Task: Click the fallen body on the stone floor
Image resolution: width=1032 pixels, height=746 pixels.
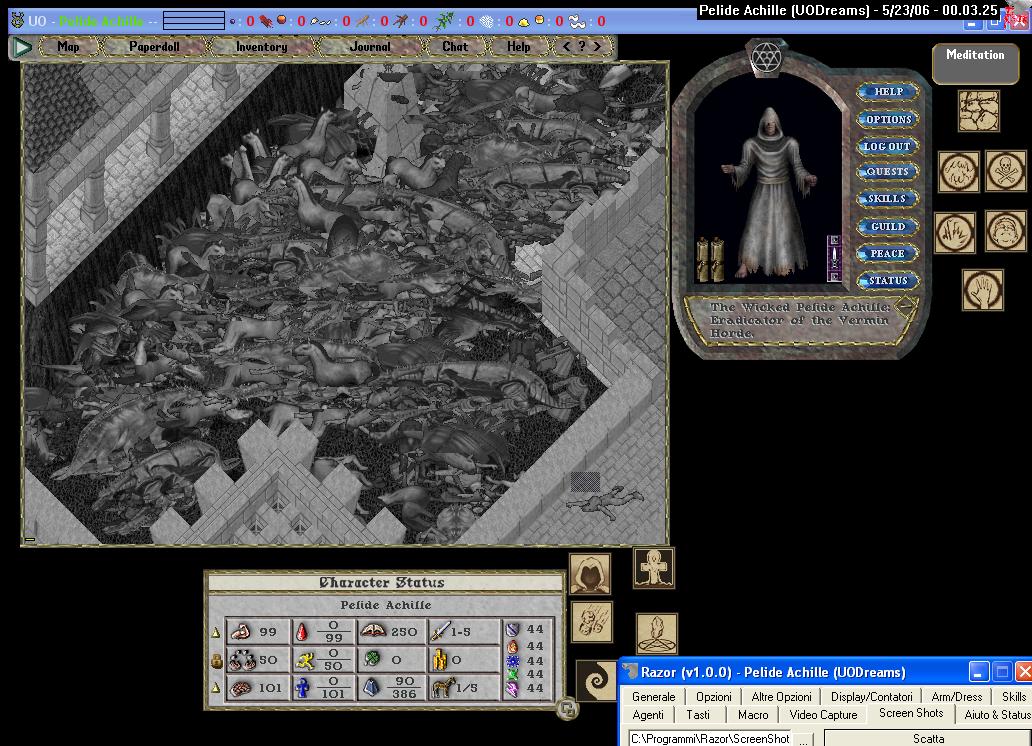Action: (x=605, y=502)
